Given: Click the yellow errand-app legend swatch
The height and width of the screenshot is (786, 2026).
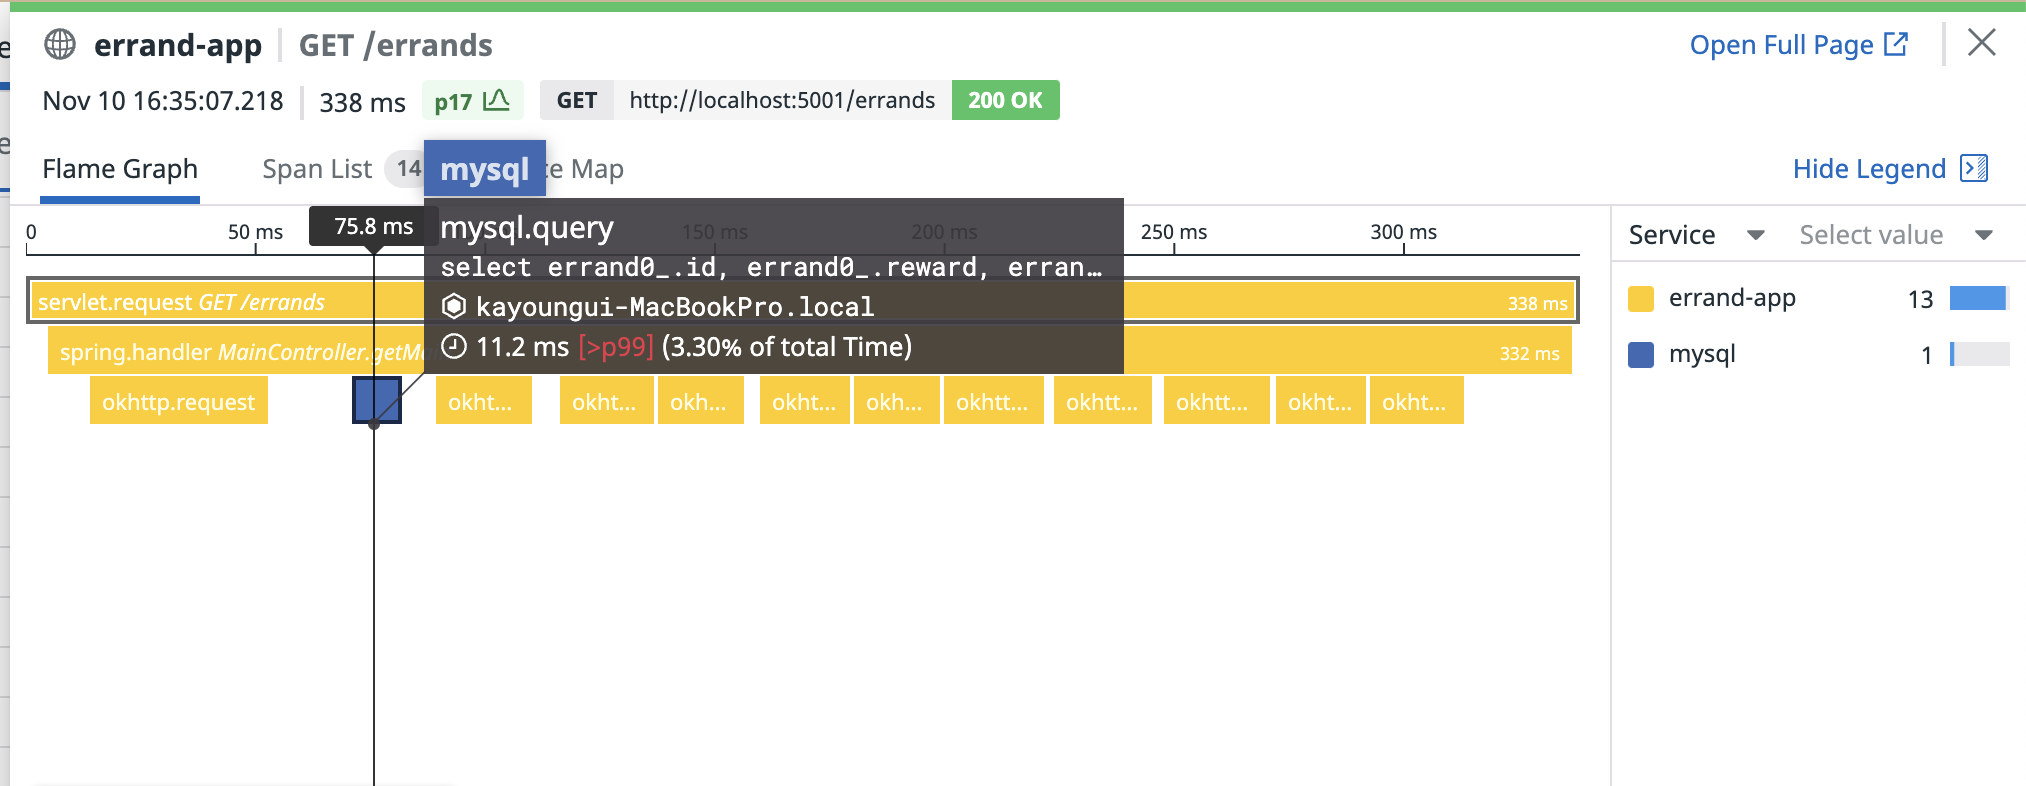Looking at the screenshot, I should pyautogui.click(x=1641, y=298).
